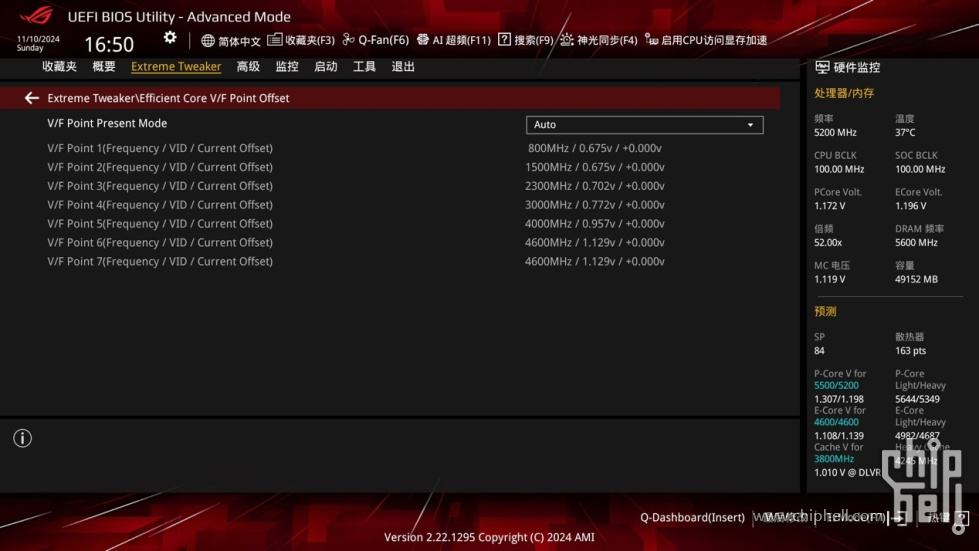The width and height of the screenshot is (979, 551).
Task: Open the 启动 boot tab
Action: (325, 67)
